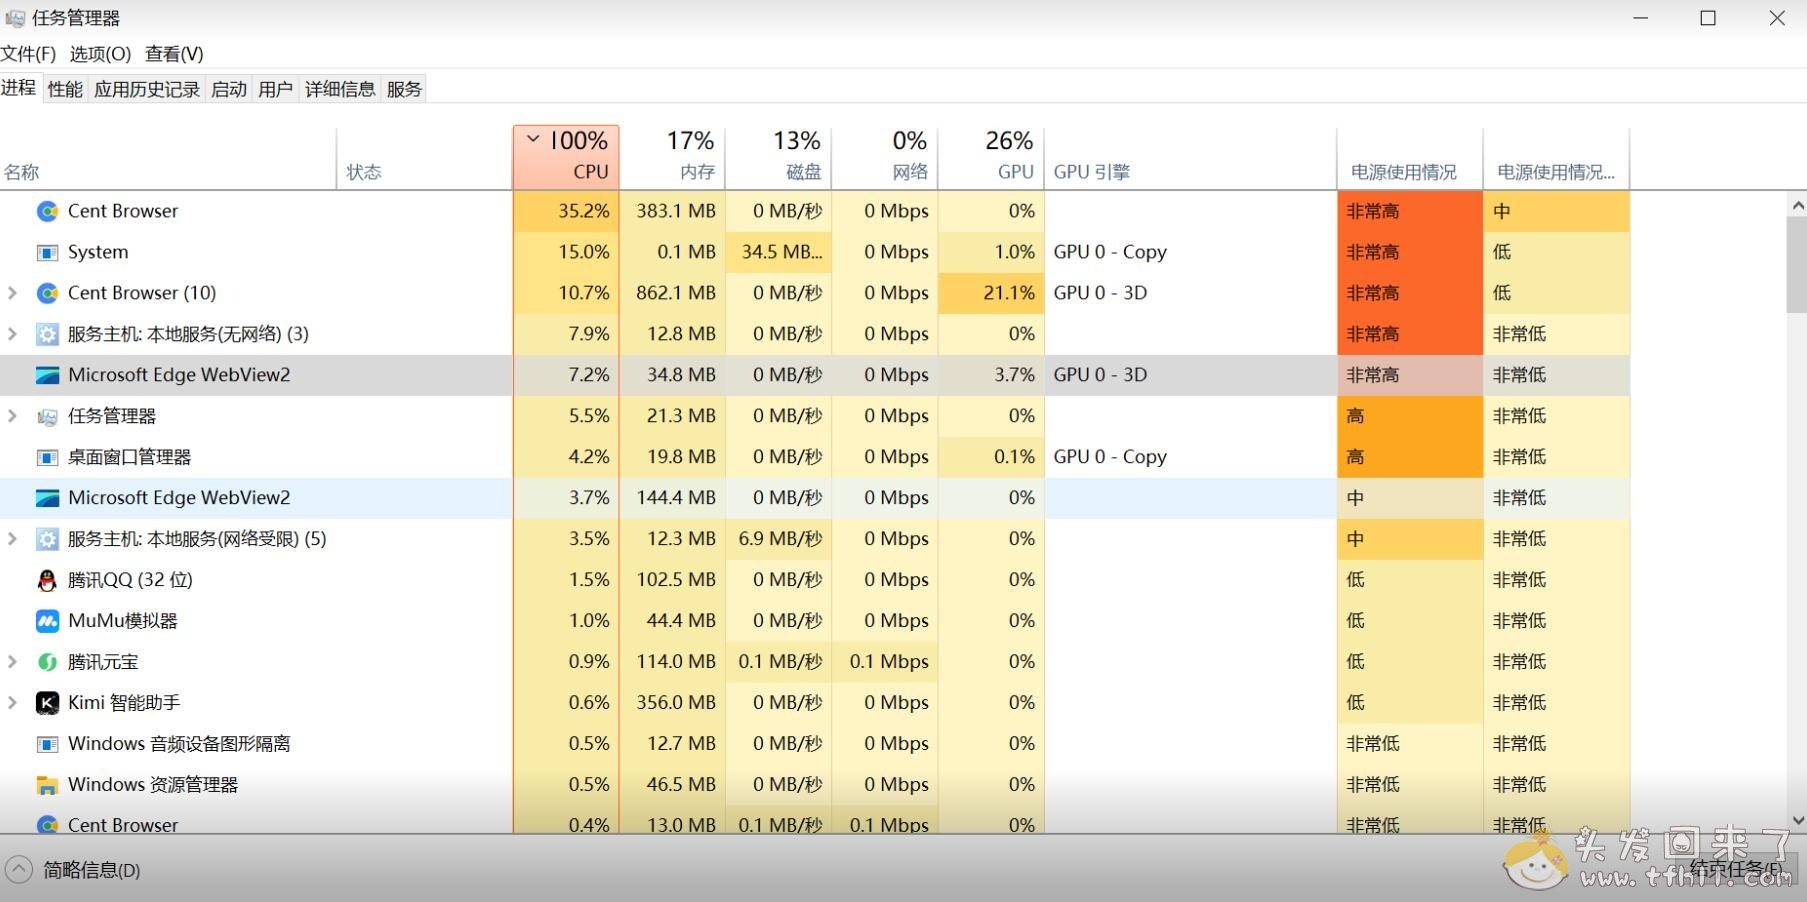Expand the 任务管理器 process row
The width and height of the screenshot is (1807, 902).
click(13, 416)
